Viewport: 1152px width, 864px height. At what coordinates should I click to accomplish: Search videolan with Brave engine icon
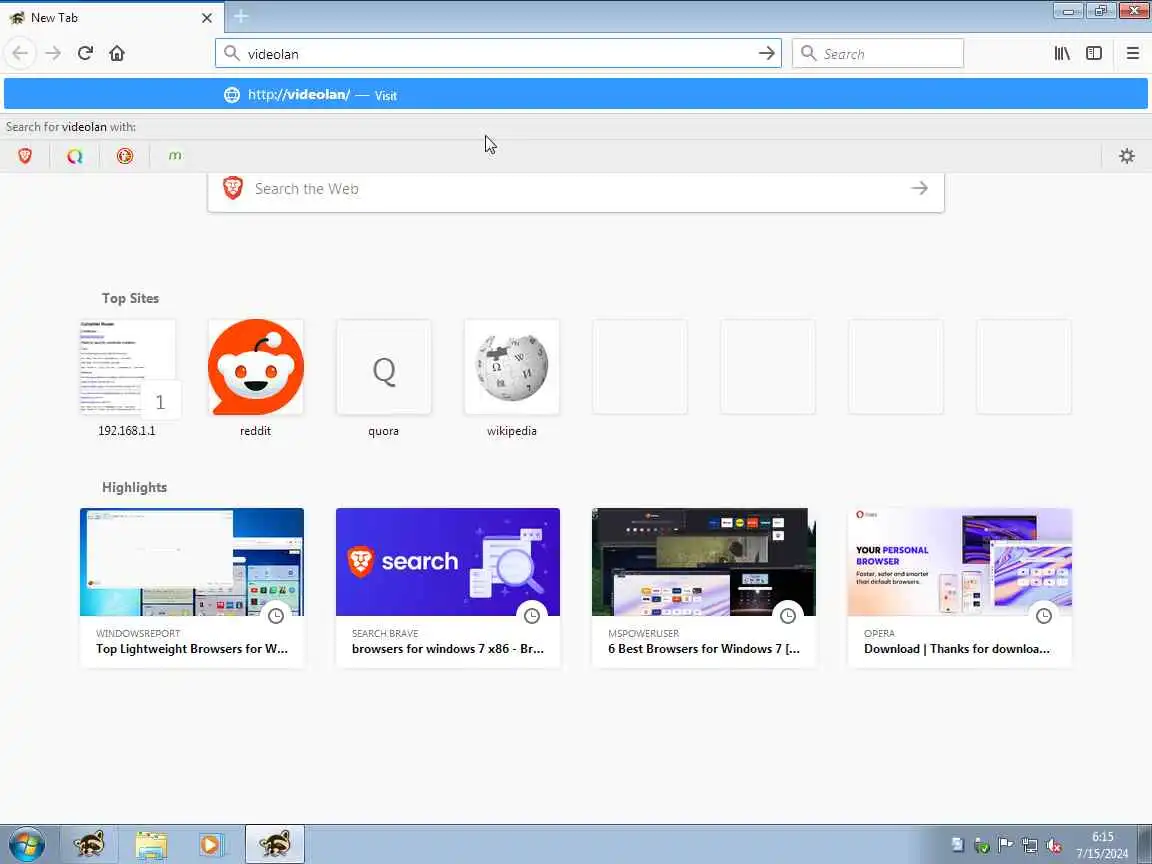(25, 156)
